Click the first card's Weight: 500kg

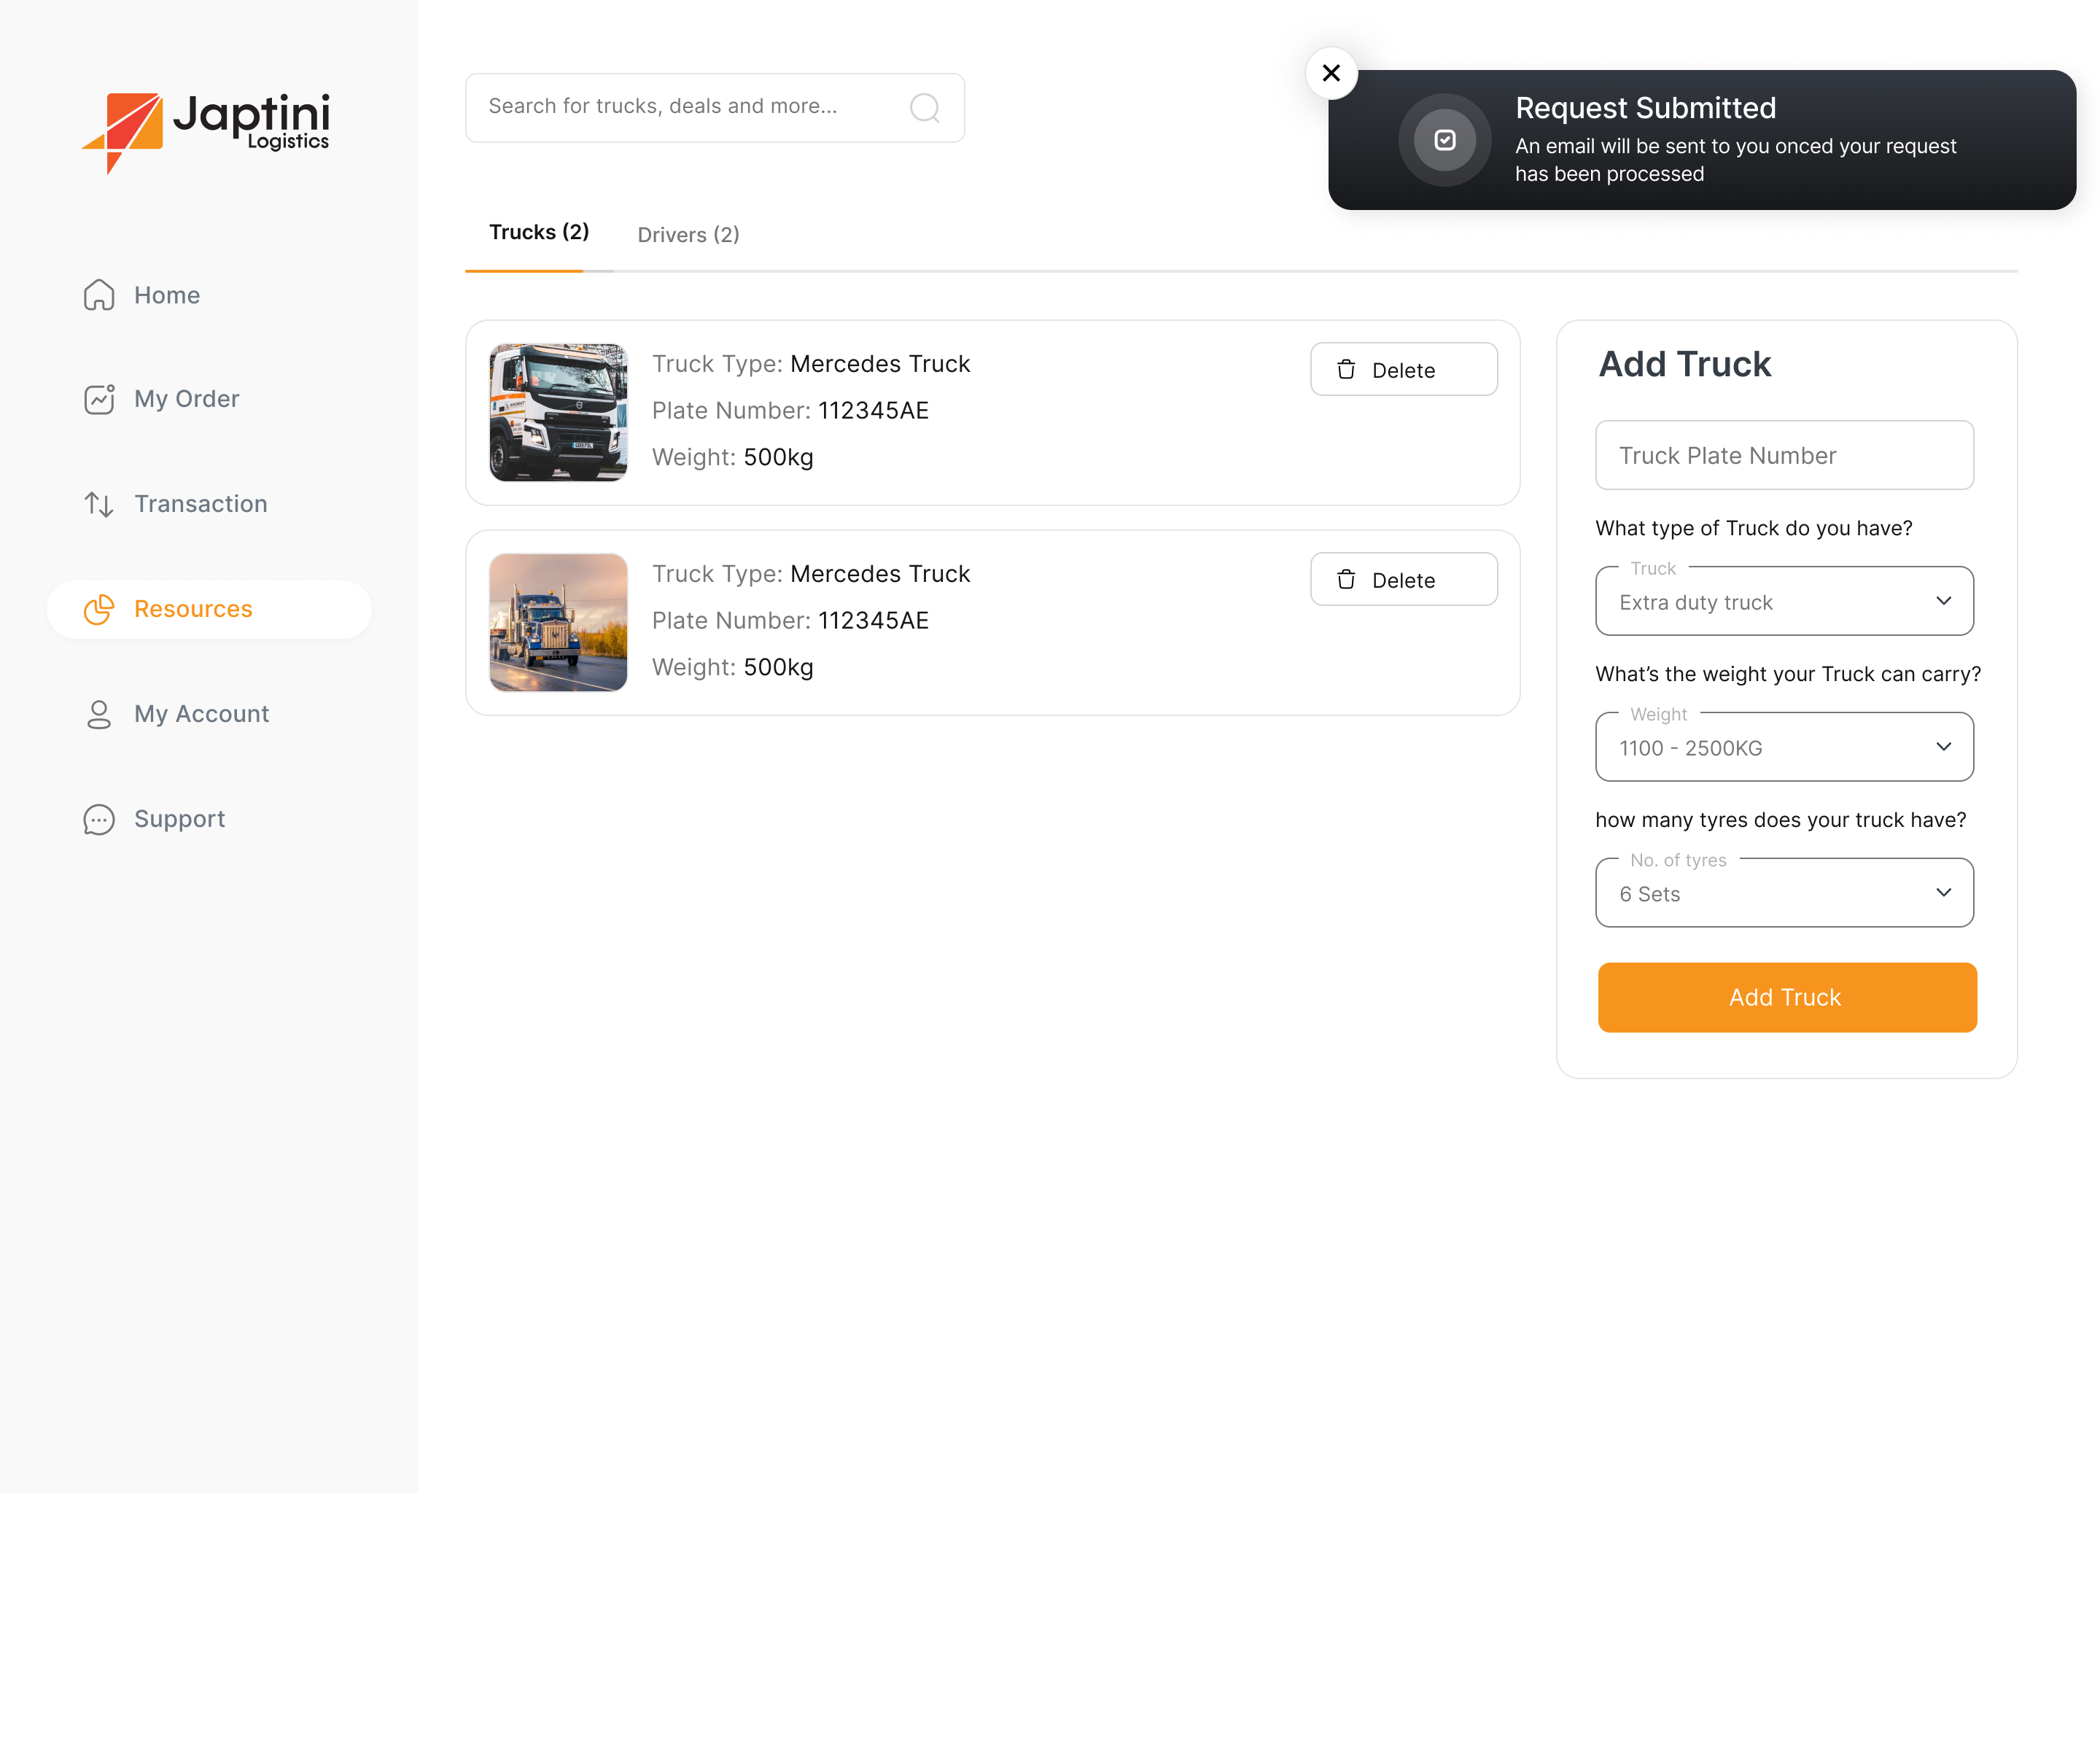[733, 458]
